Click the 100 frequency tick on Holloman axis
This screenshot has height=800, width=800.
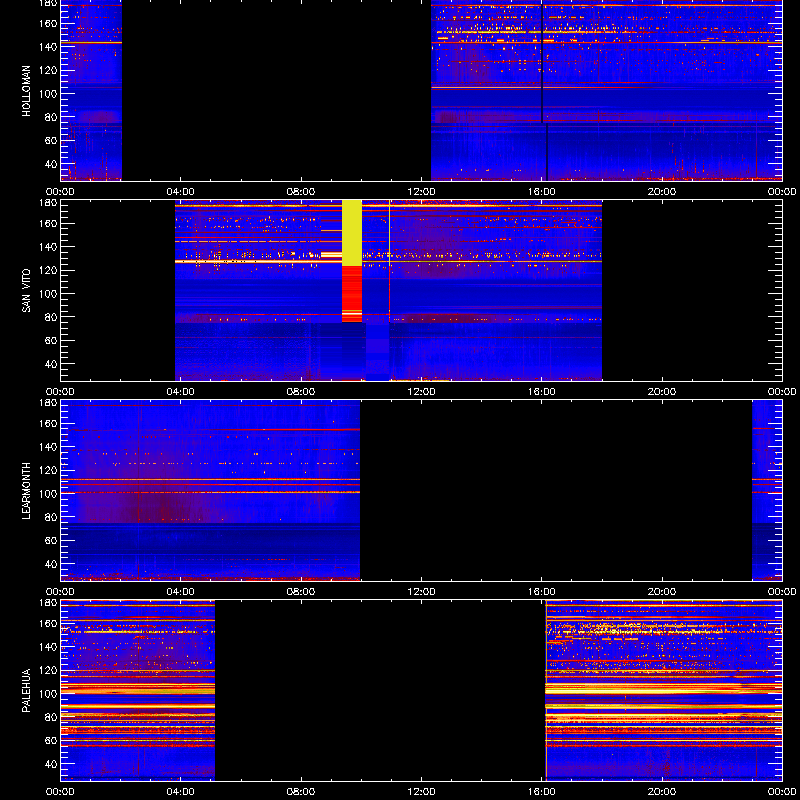click(49, 94)
